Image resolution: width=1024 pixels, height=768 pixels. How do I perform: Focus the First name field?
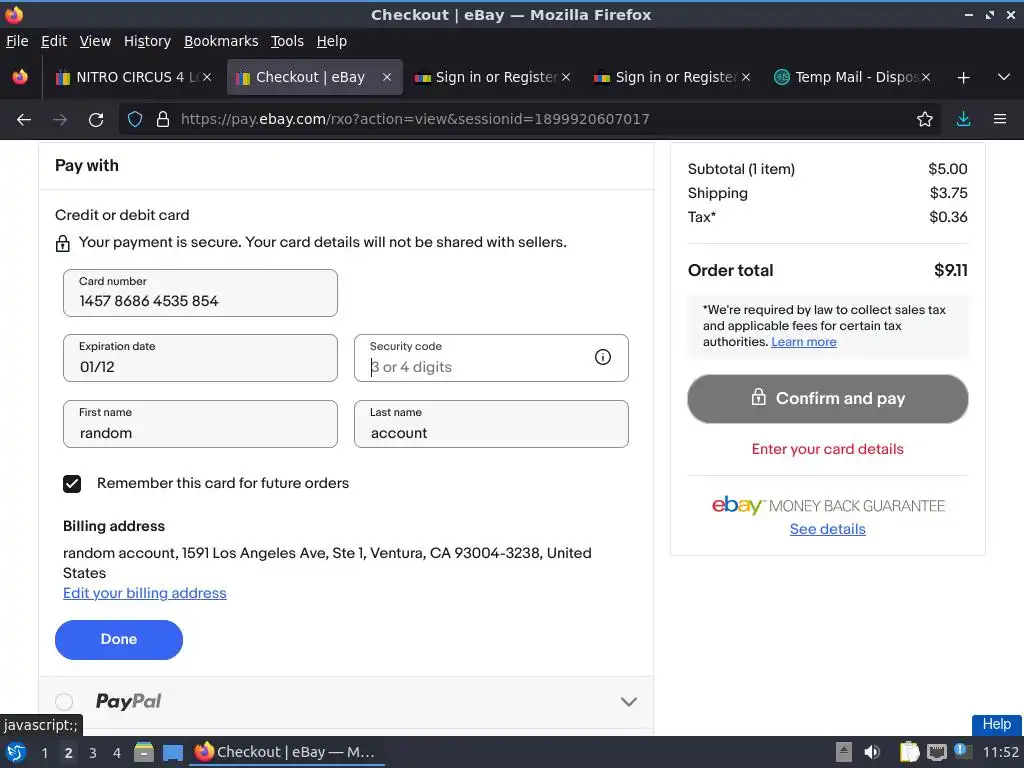200,424
